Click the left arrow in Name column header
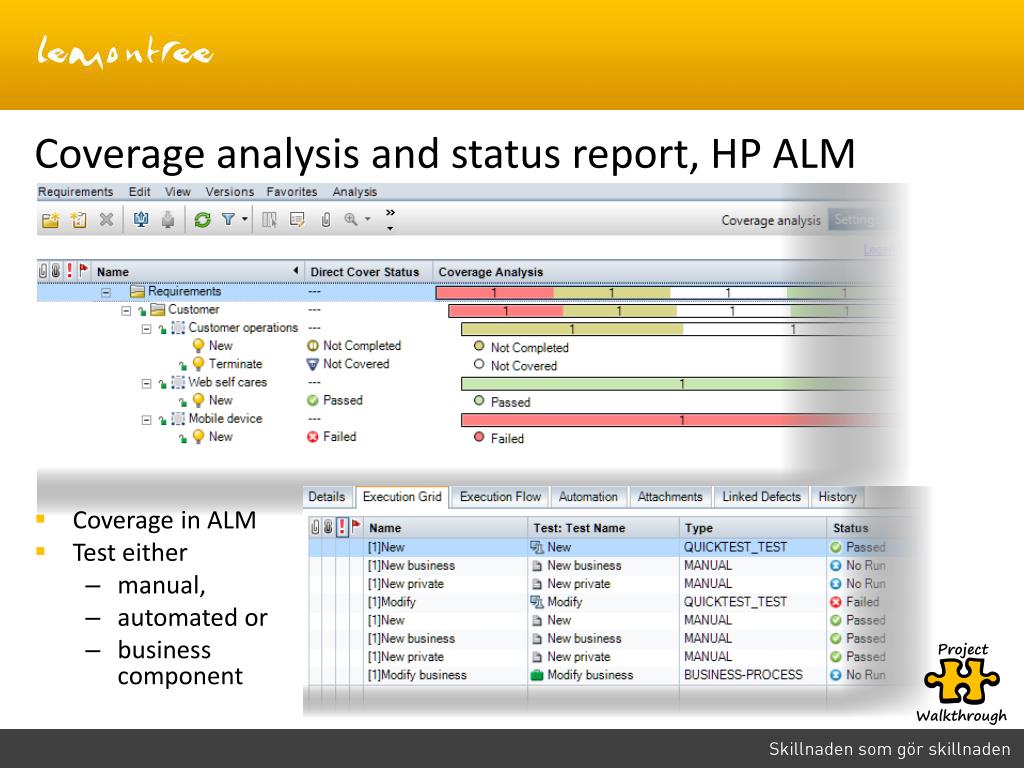The height and width of the screenshot is (768, 1024). [x=296, y=270]
